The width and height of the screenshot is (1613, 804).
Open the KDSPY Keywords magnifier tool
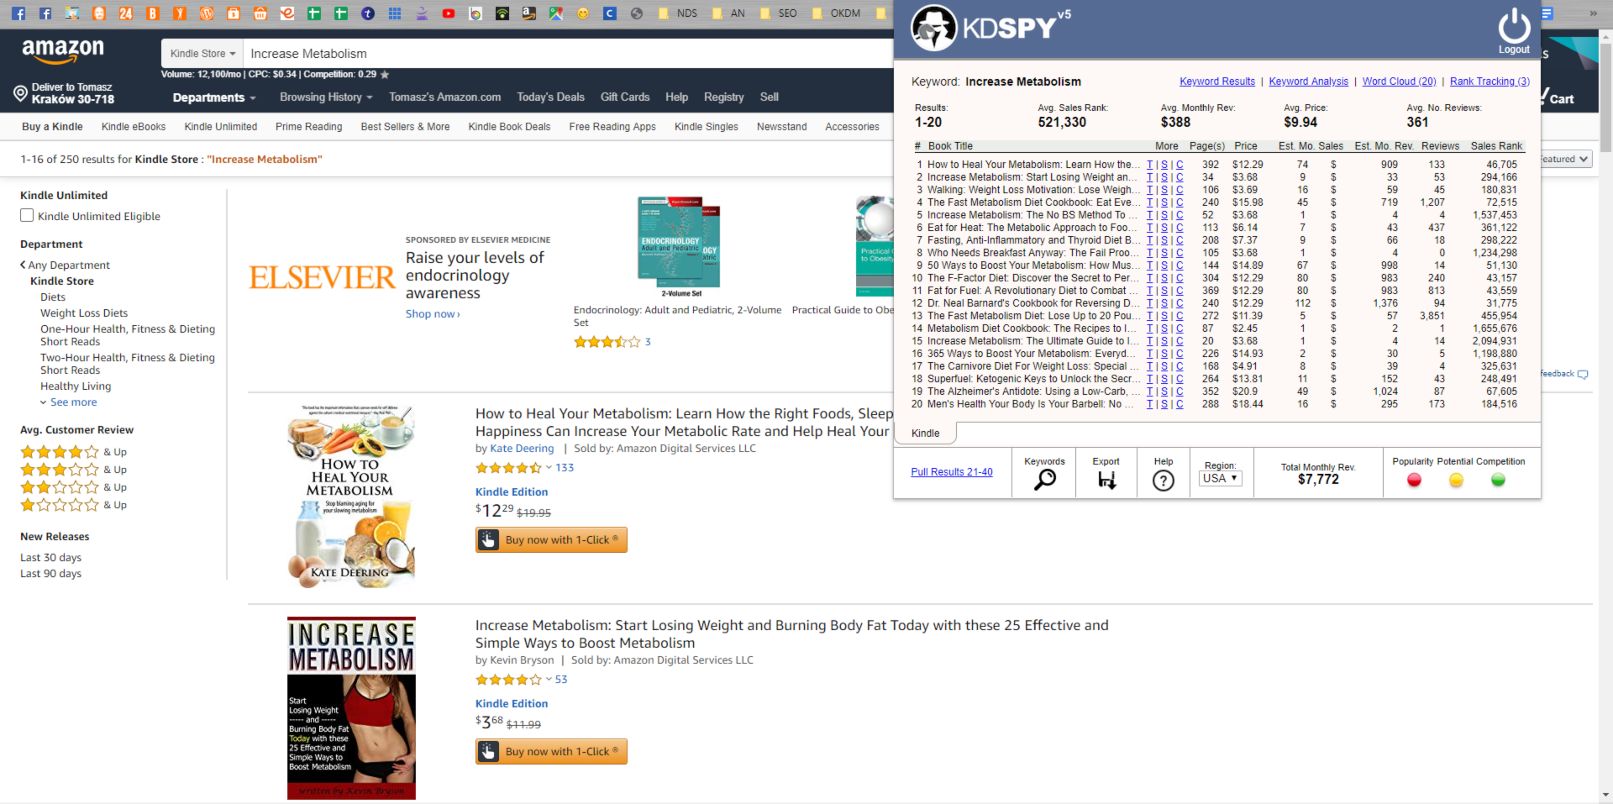click(x=1044, y=480)
